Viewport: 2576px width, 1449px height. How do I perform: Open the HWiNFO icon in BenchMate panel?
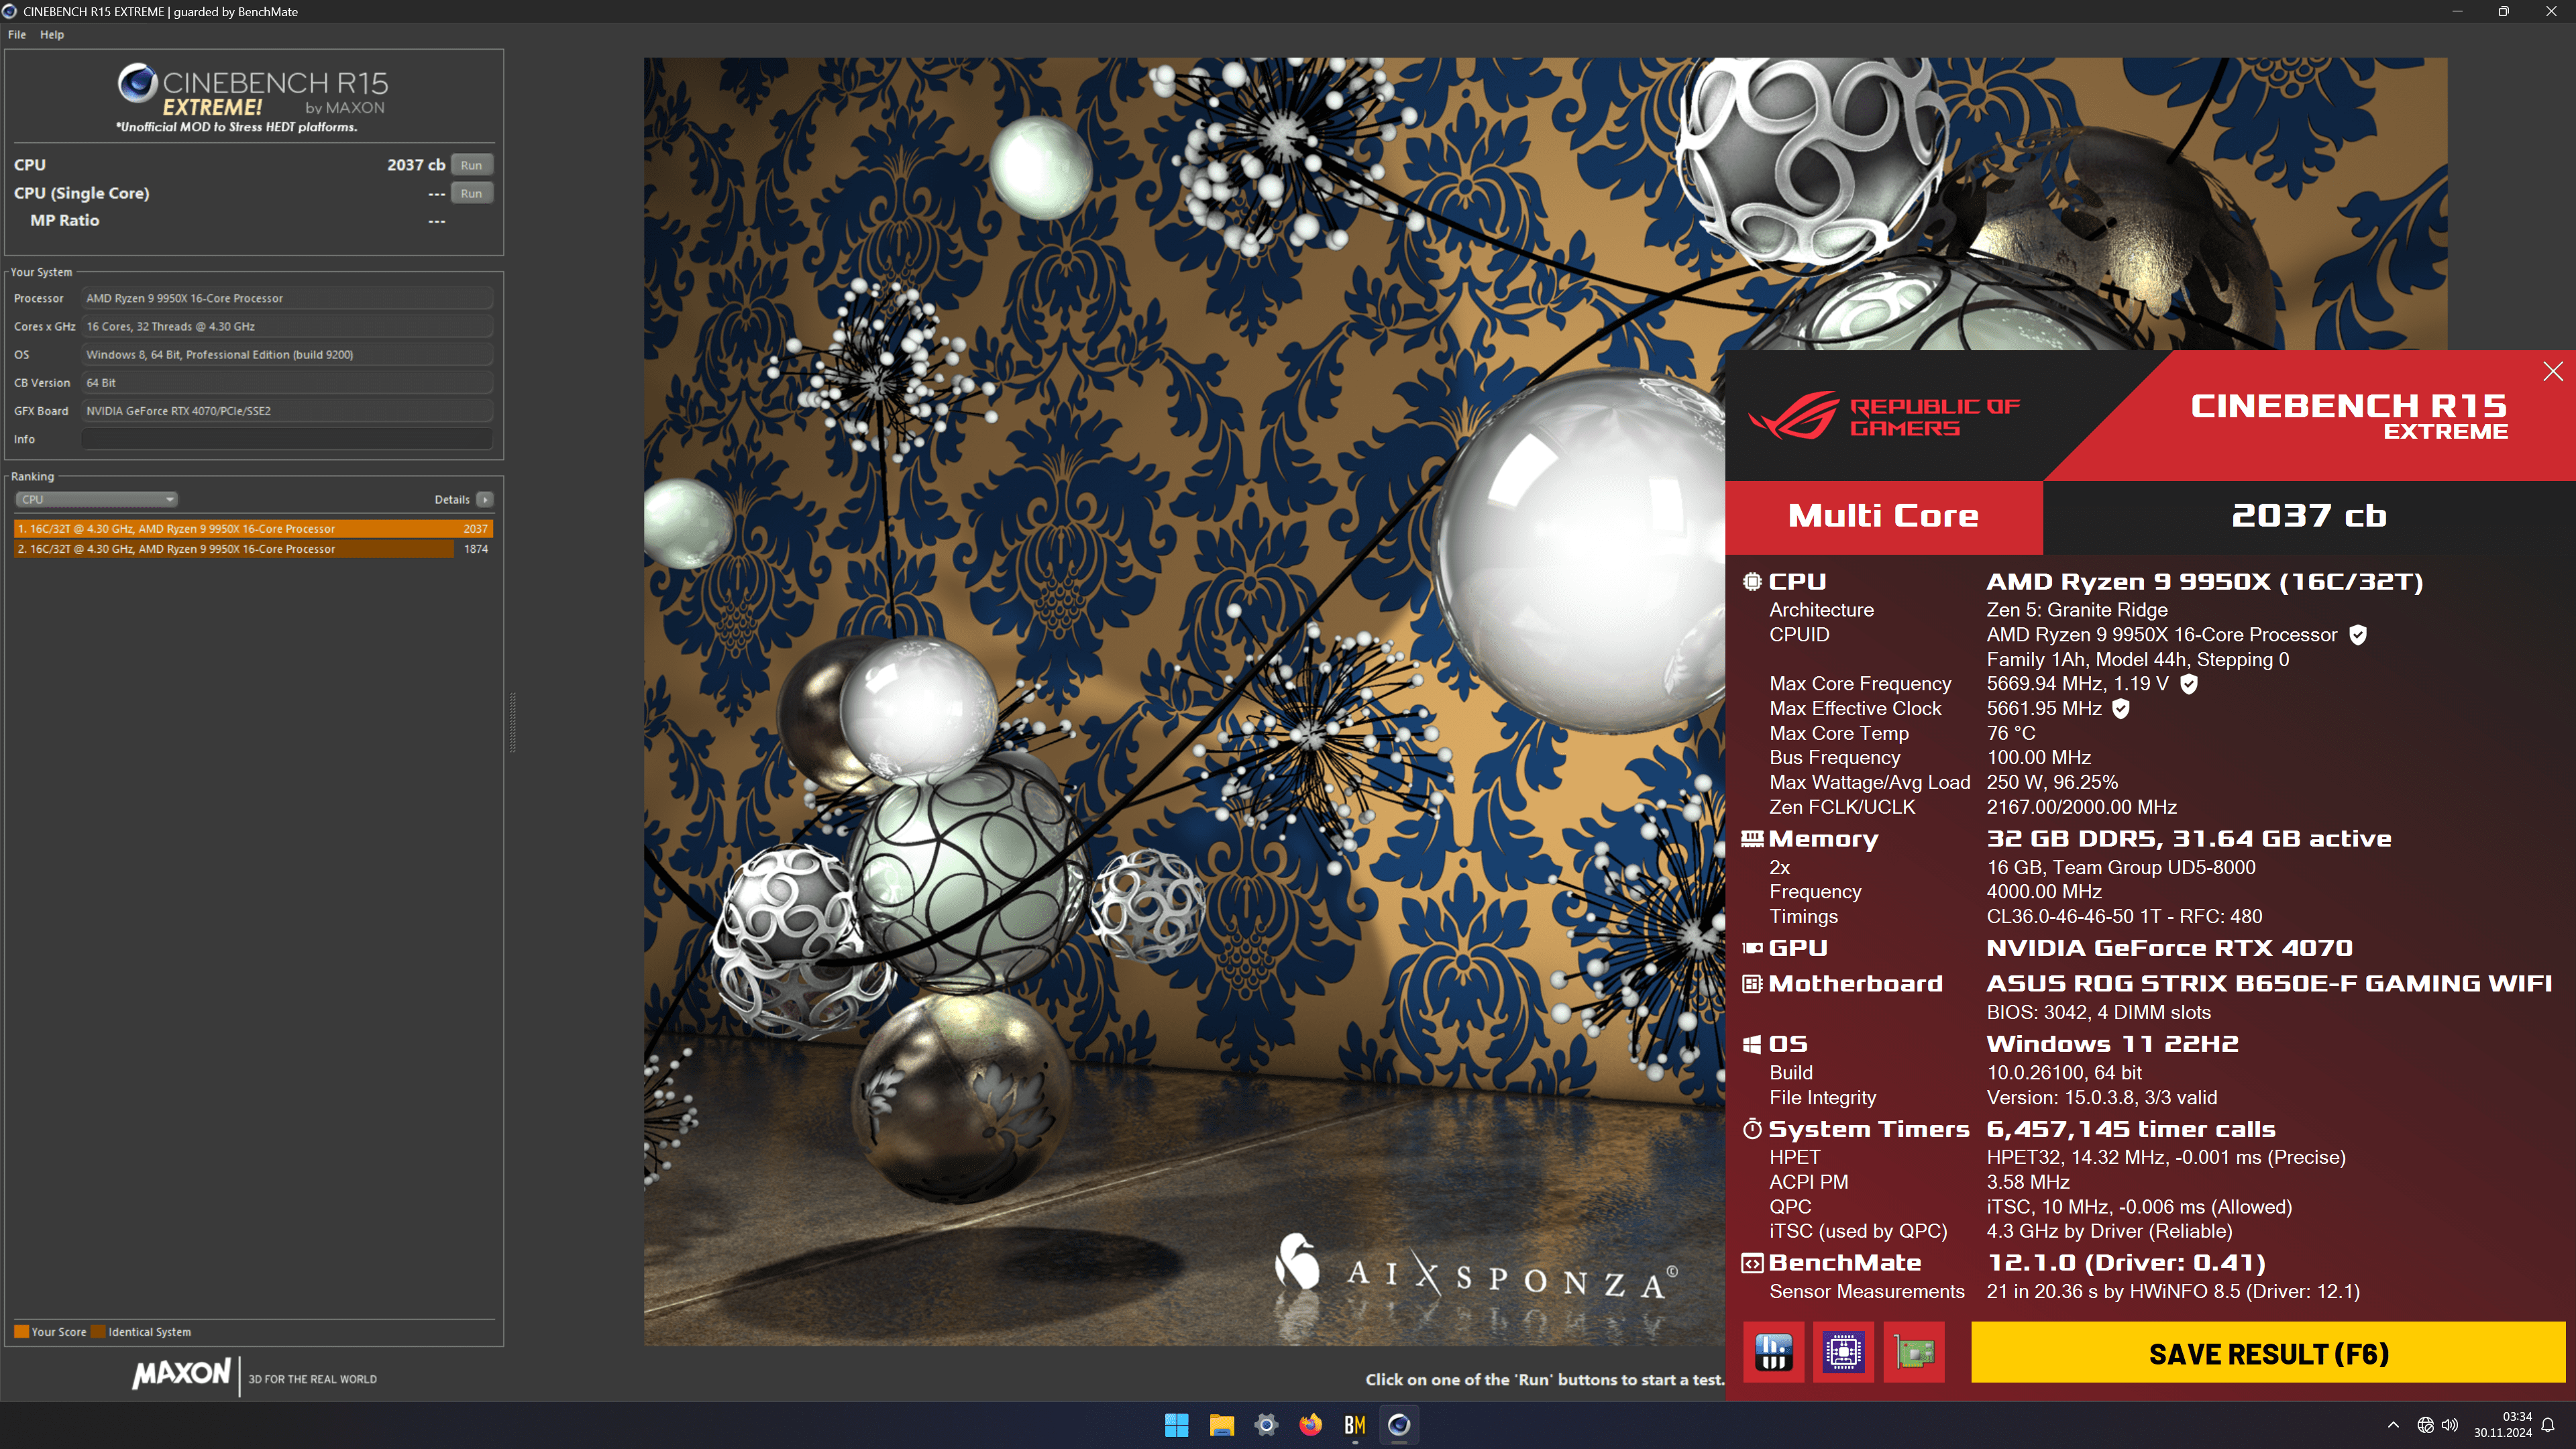(1773, 1353)
